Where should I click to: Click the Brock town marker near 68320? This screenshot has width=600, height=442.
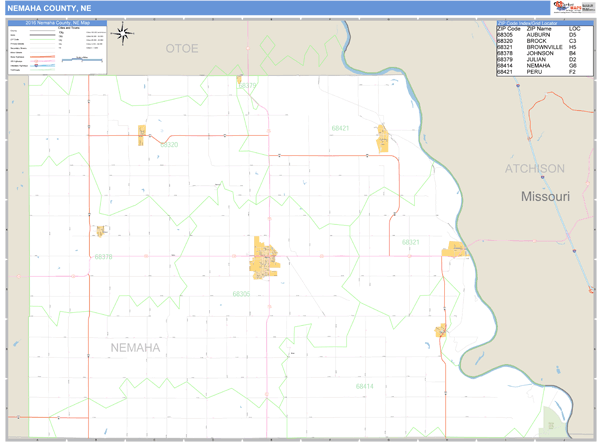tap(142, 131)
